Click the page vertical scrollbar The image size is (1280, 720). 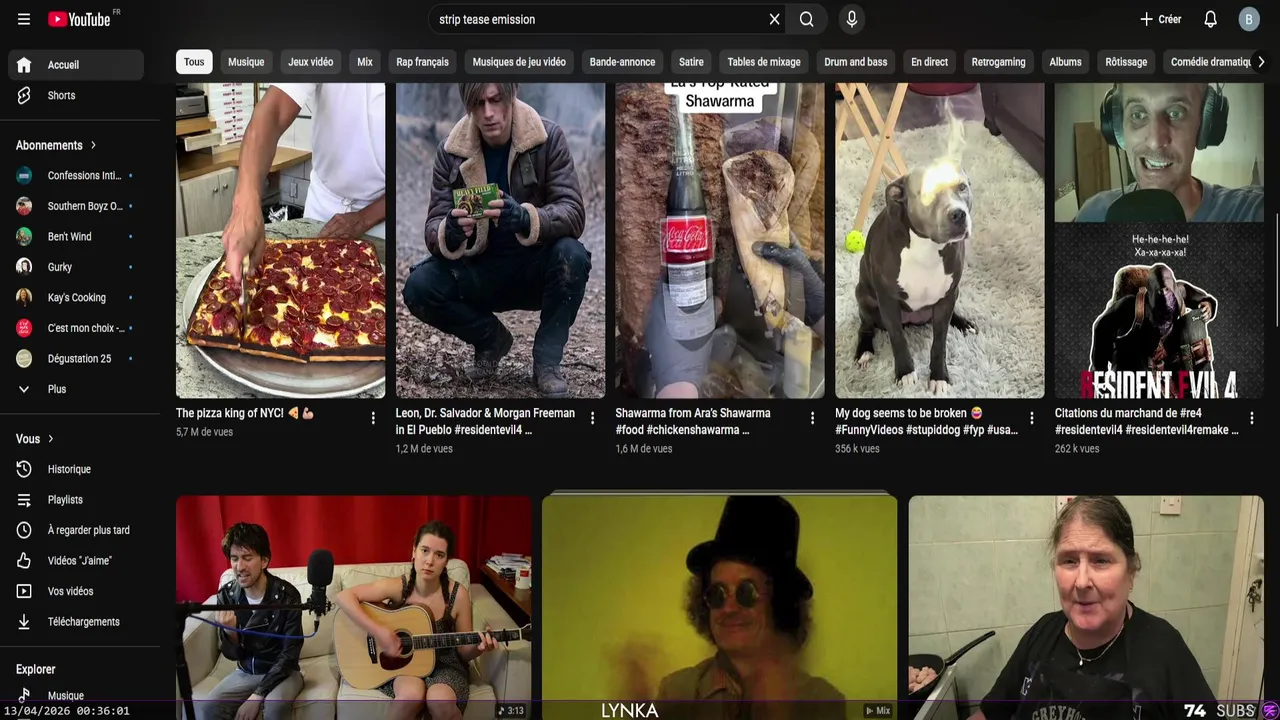pyautogui.click(x=1276, y=270)
